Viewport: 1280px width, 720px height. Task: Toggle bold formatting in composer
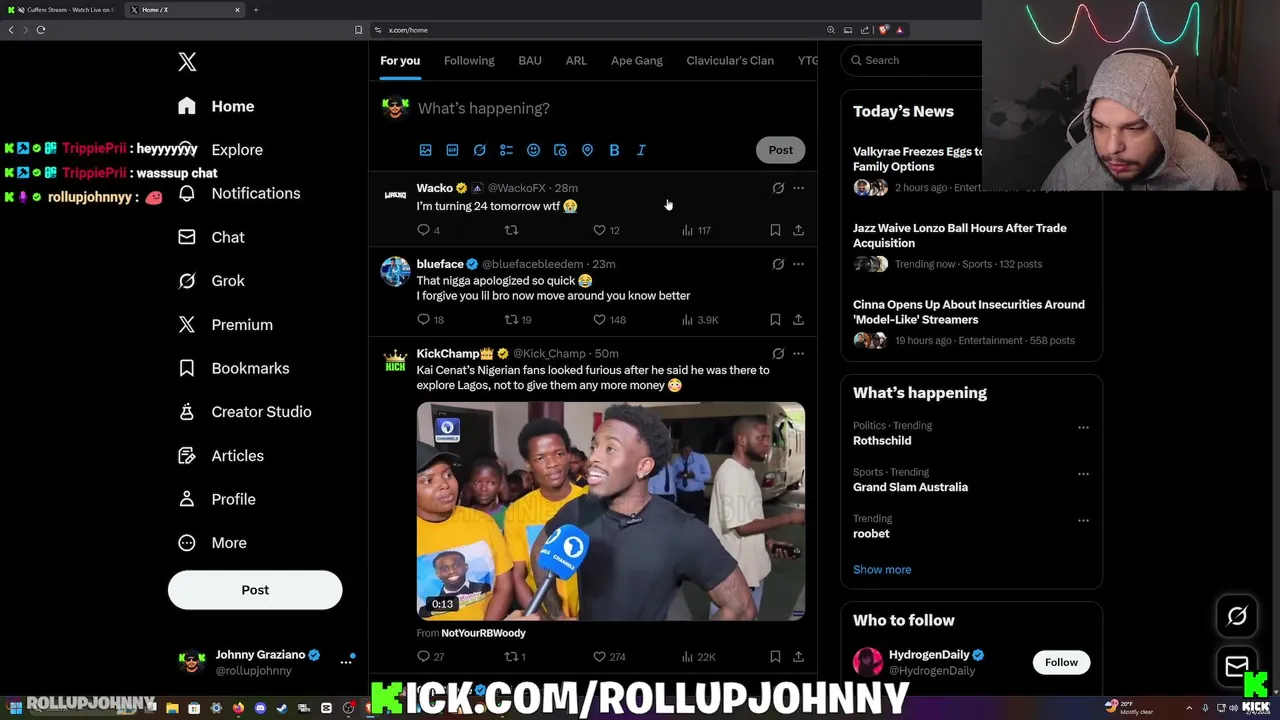[x=614, y=150]
